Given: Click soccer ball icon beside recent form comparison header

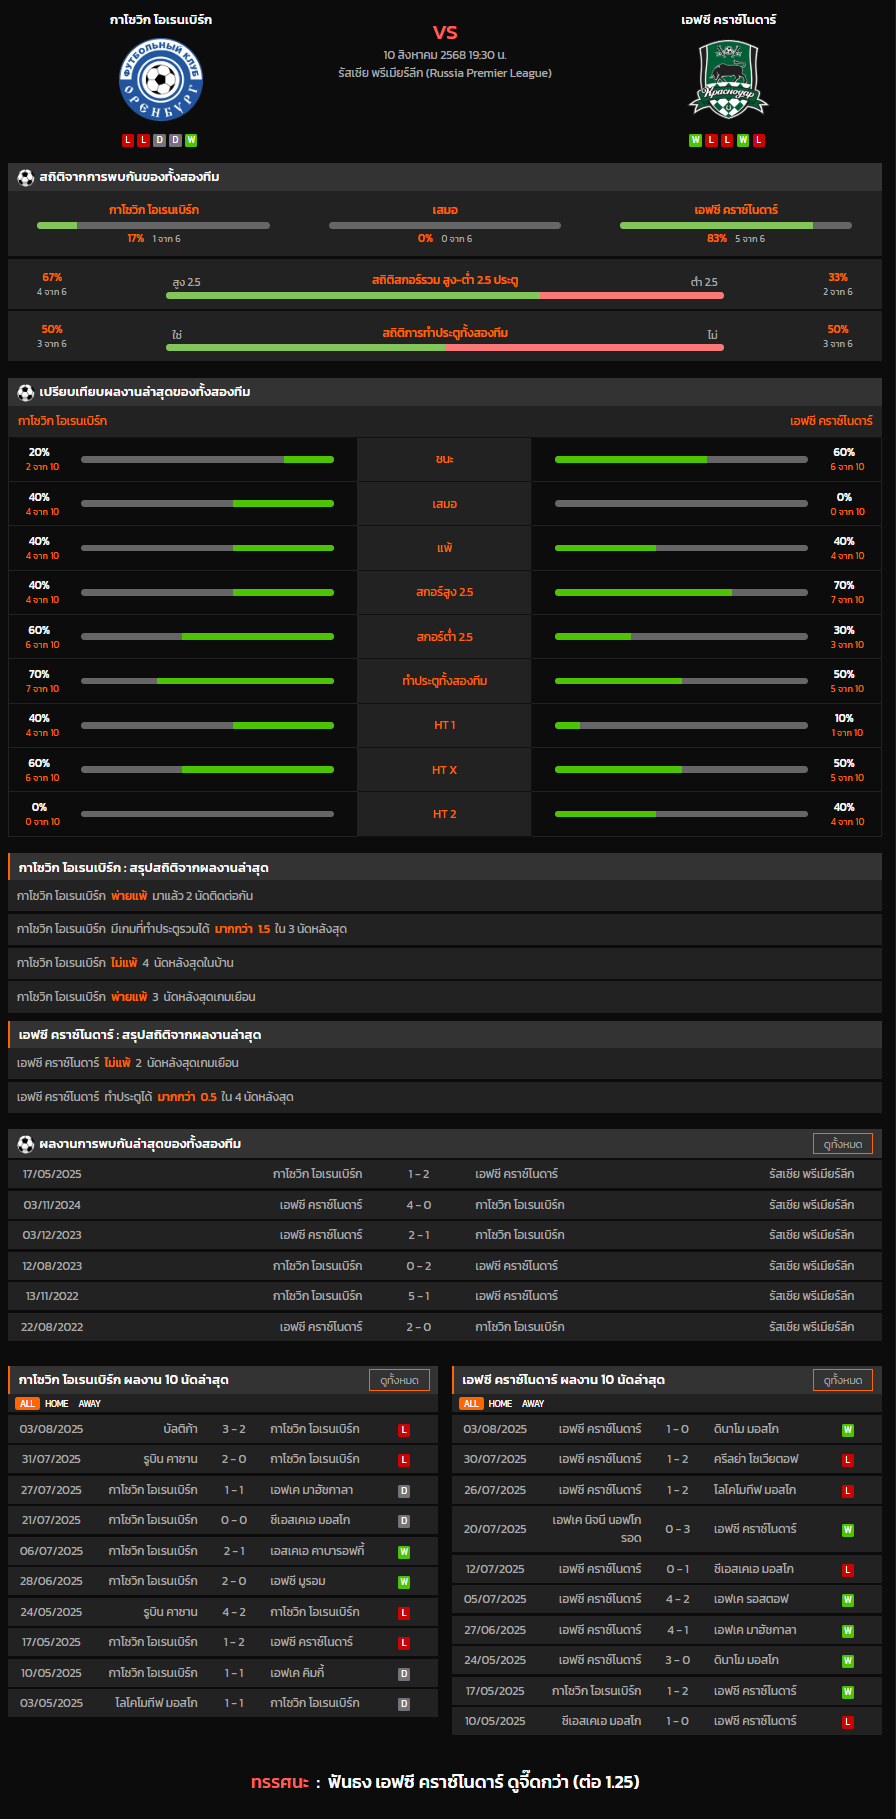Looking at the screenshot, I should coord(26,392).
